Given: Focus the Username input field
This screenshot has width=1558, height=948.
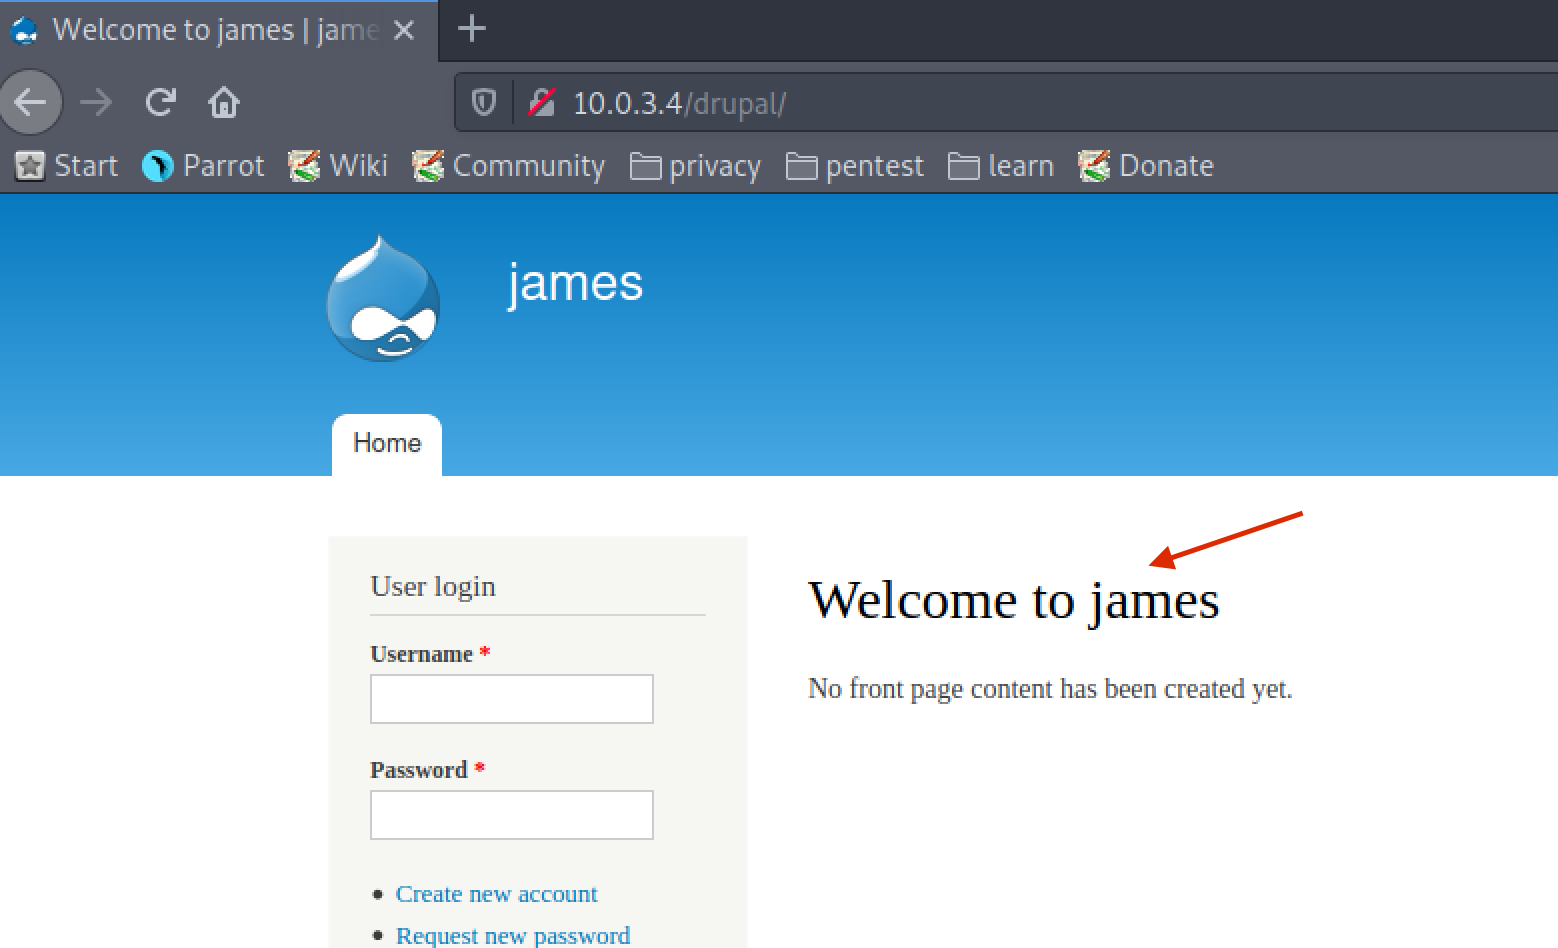Looking at the screenshot, I should click(511, 699).
